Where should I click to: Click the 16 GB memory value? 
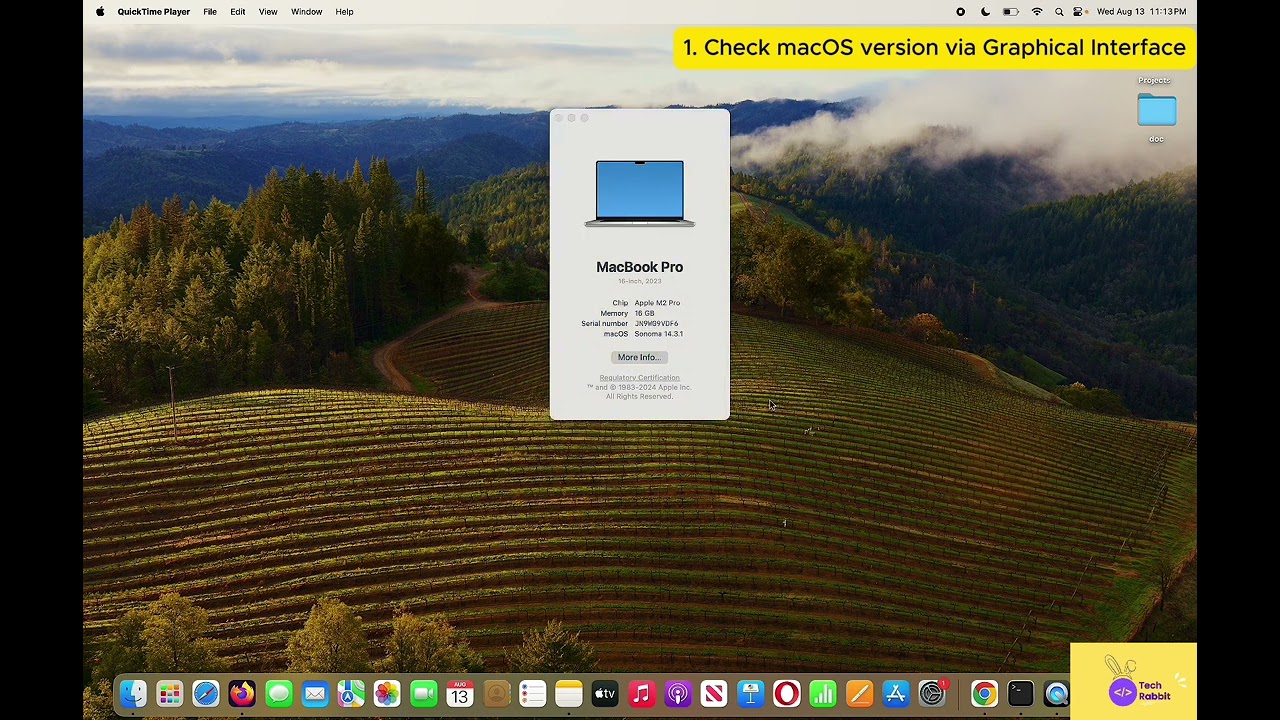pyautogui.click(x=644, y=313)
